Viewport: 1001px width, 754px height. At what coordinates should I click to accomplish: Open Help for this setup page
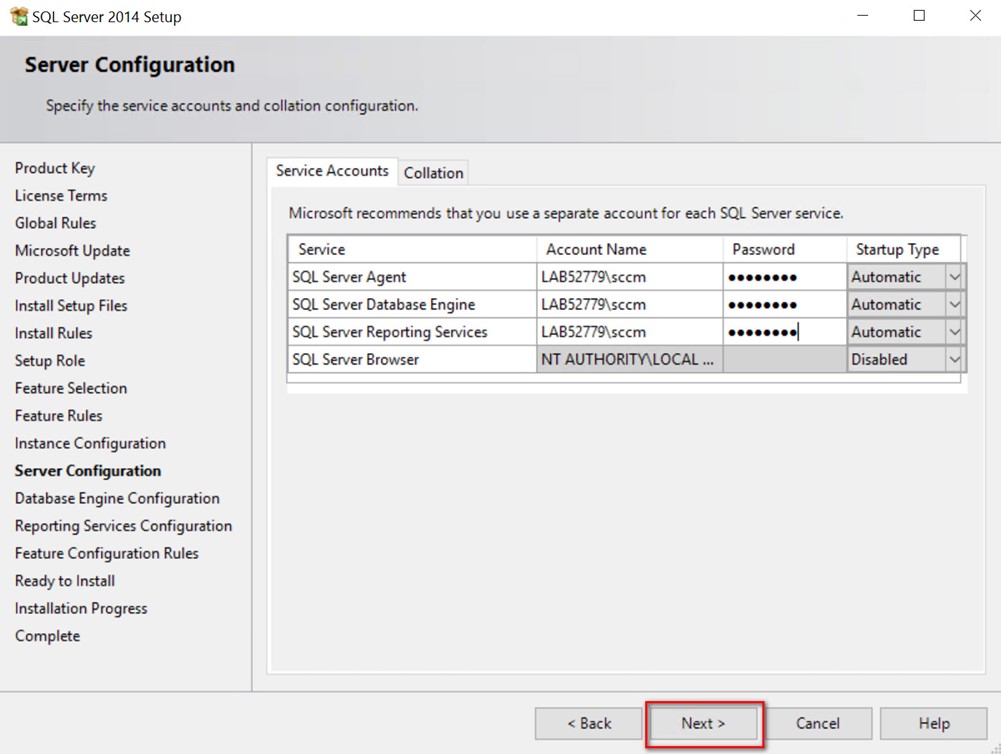(933, 723)
